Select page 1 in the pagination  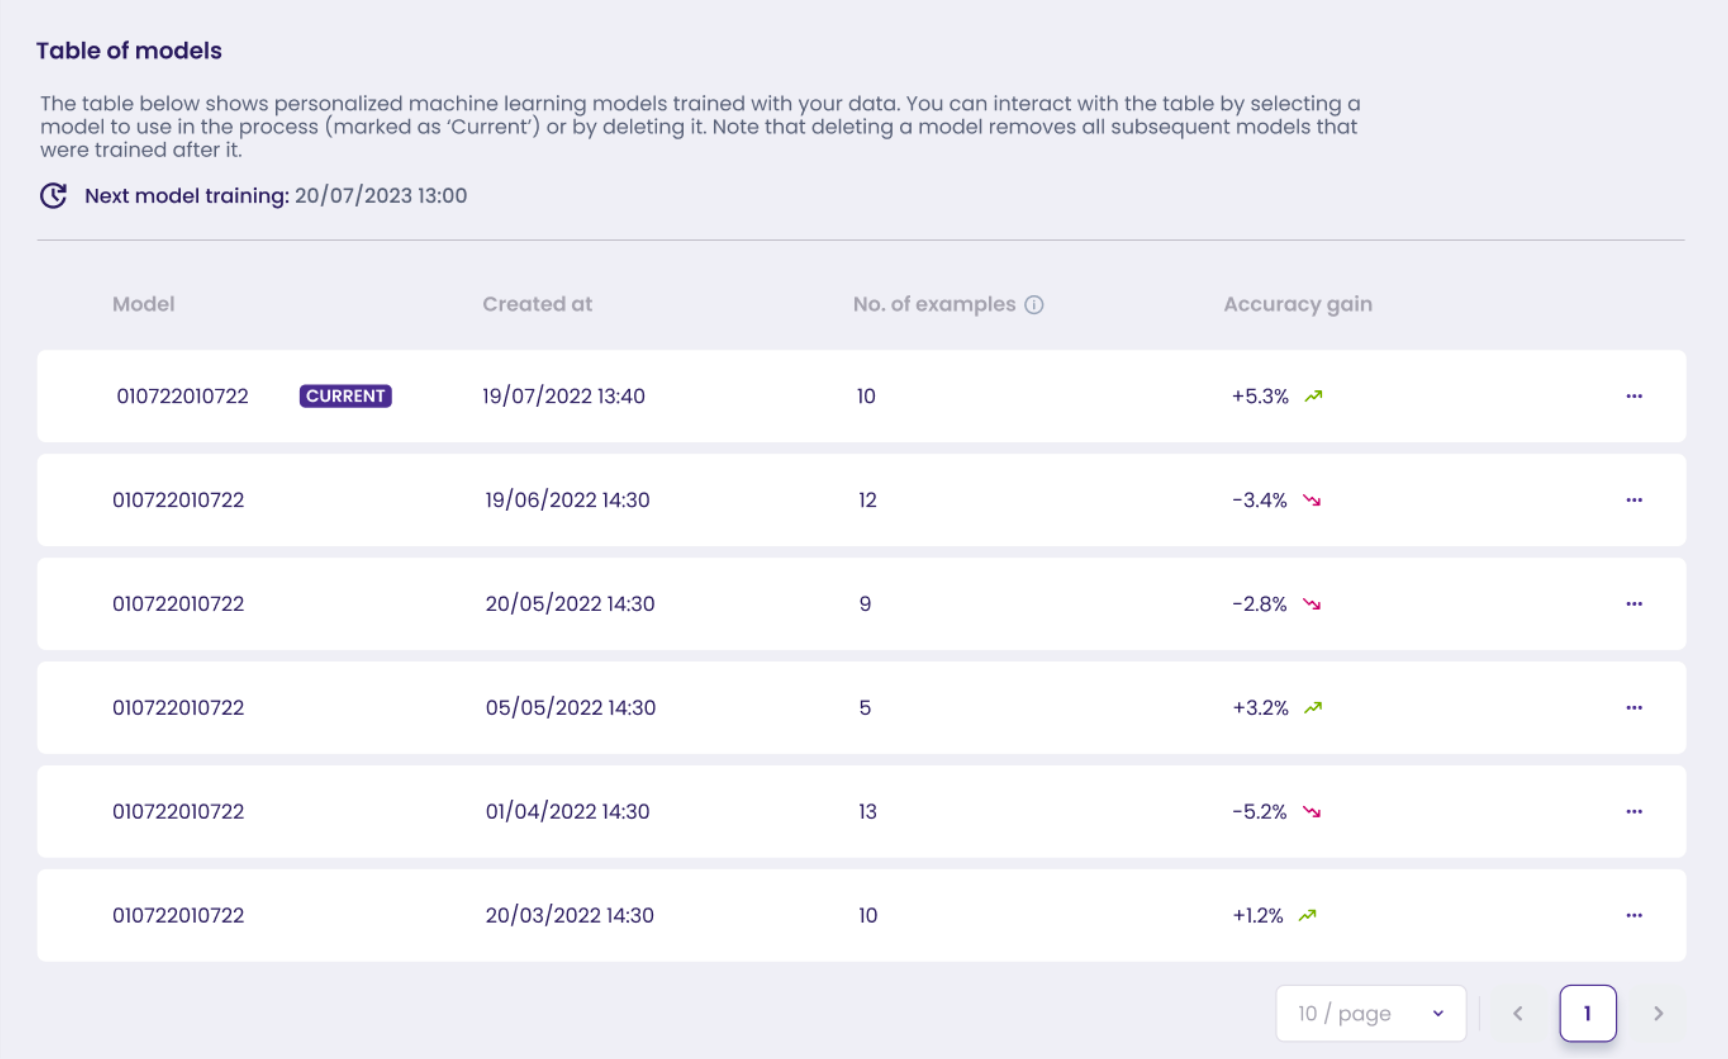click(1587, 1013)
